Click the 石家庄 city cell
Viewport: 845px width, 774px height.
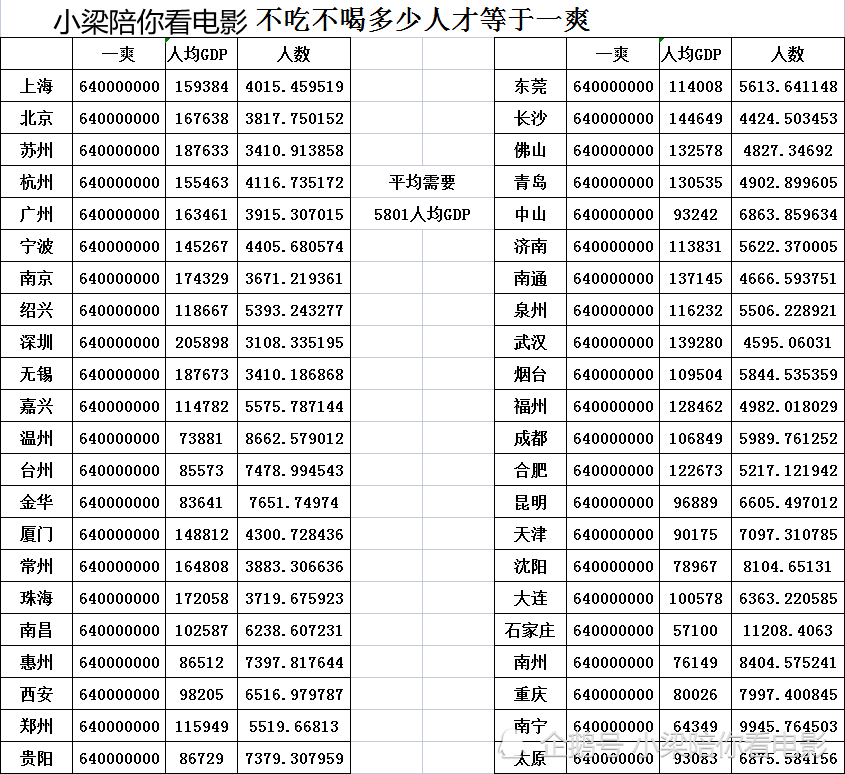[530, 630]
